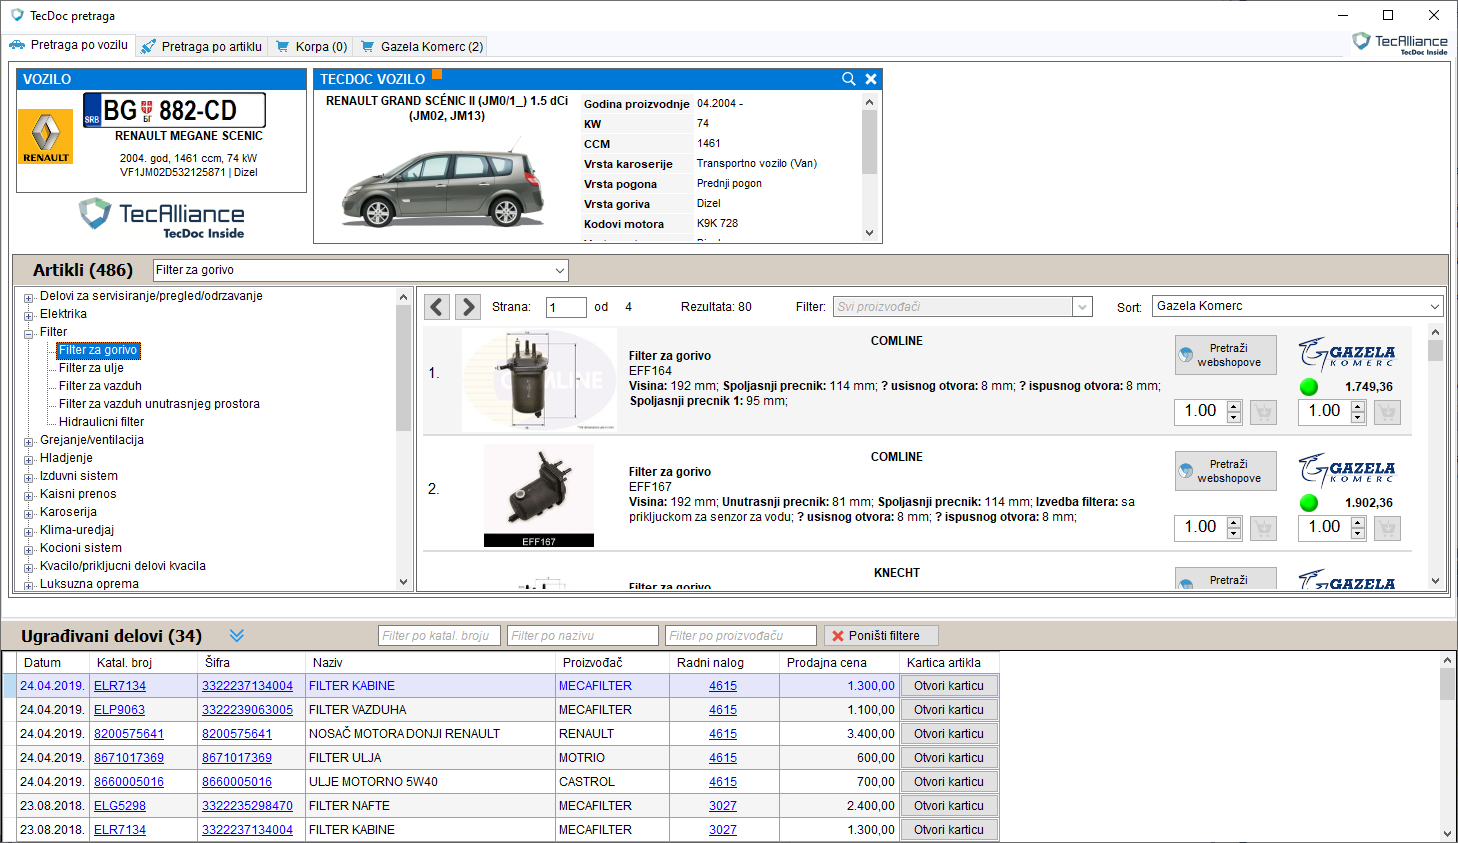Select Filter za vazduh in tree
The height and width of the screenshot is (843, 1458).
point(100,386)
